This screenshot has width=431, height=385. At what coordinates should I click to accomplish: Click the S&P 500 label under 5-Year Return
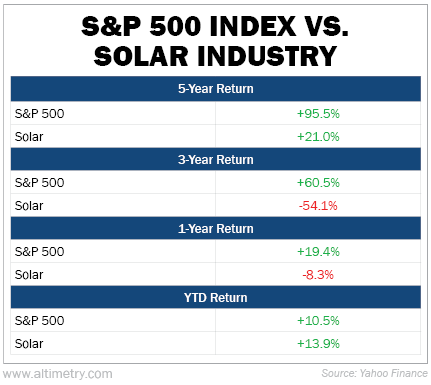[39, 114]
